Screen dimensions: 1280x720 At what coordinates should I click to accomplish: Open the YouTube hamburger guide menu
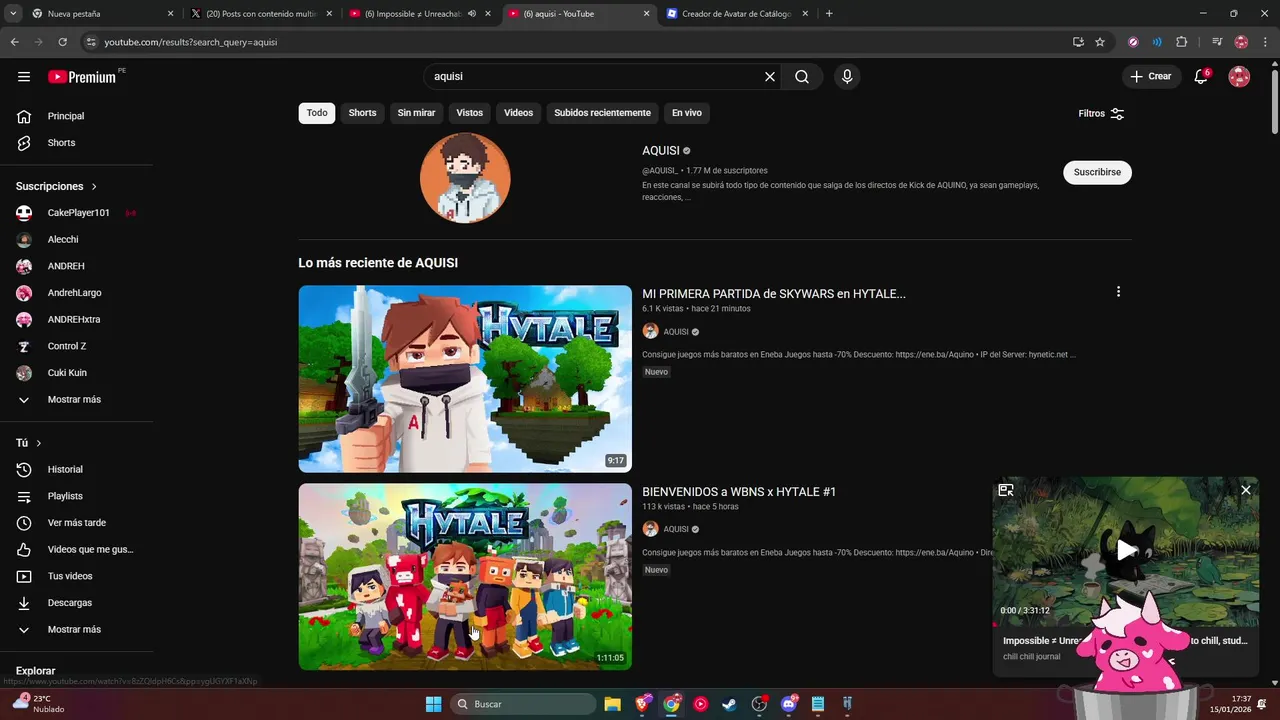click(x=24, y=77)
